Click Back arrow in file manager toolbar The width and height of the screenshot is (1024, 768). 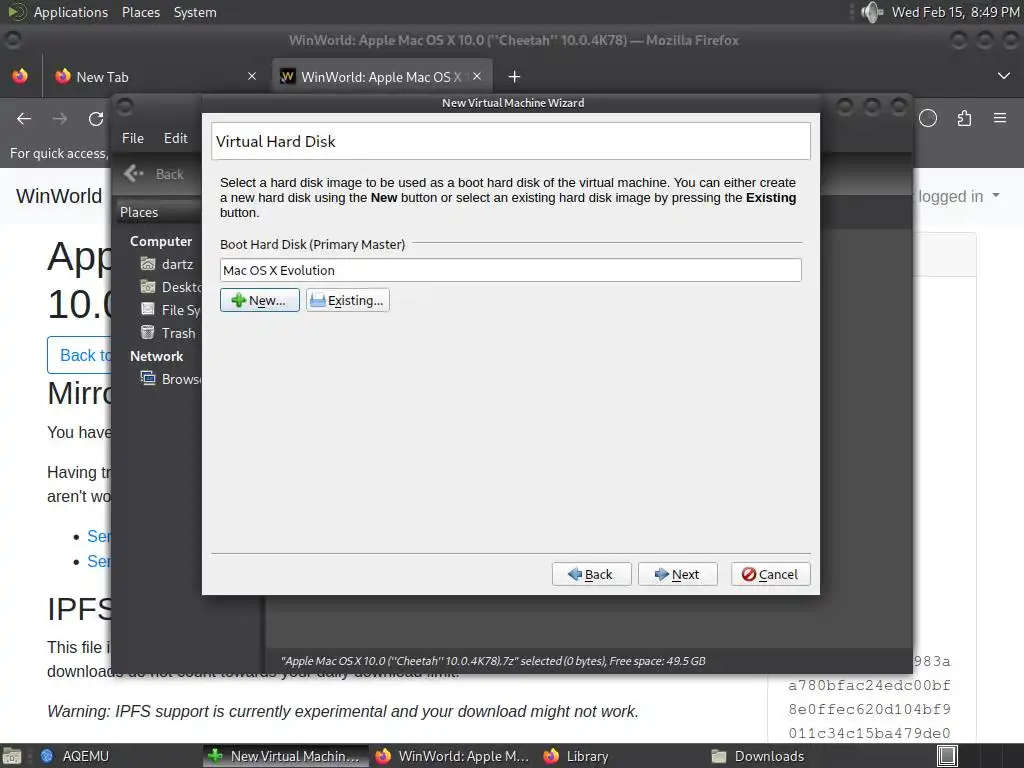135,174
